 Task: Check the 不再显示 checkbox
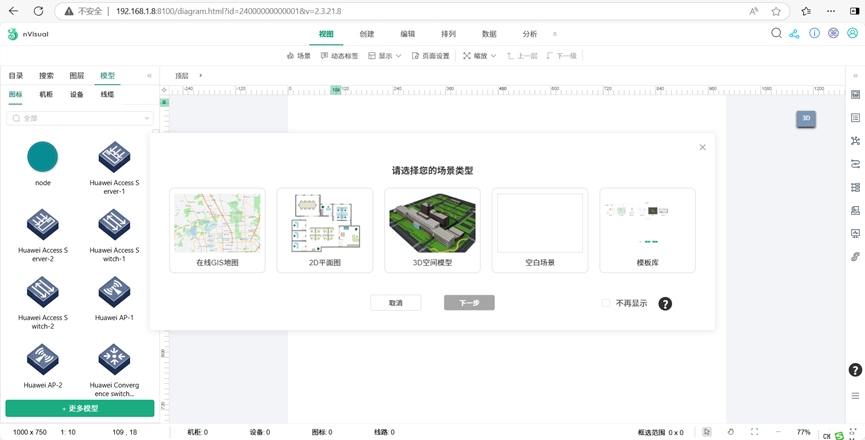tap(606, 303)
